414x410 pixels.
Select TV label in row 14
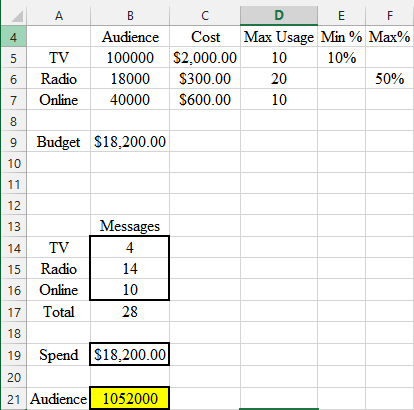59,248
